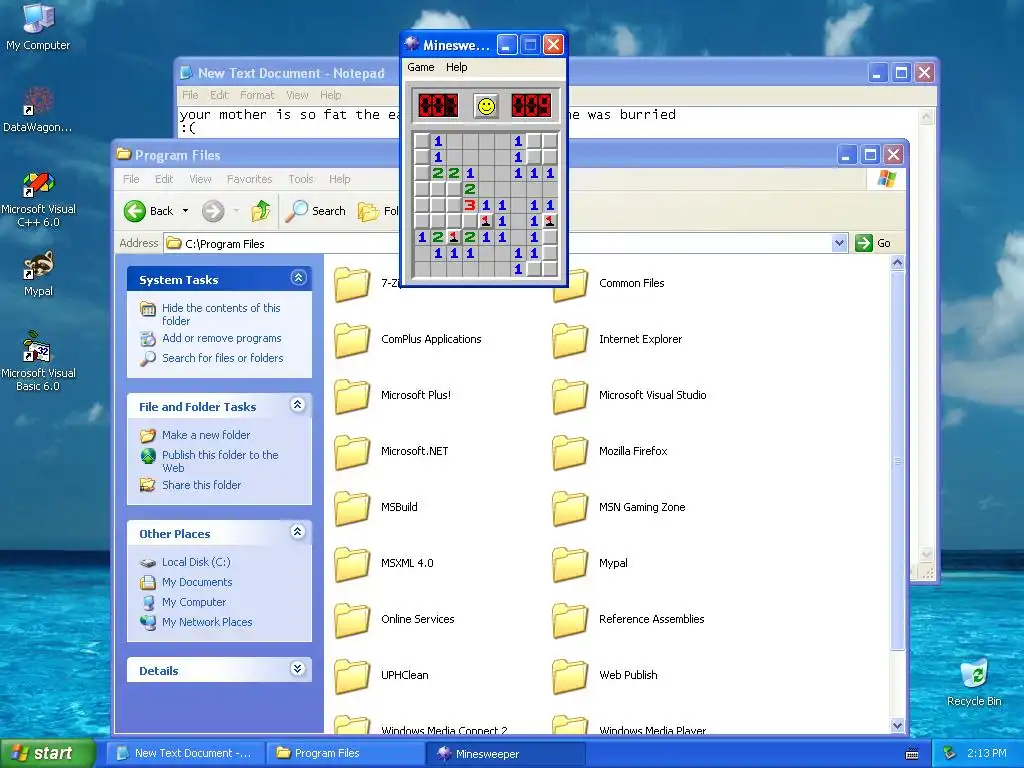Select the Internet Explorer folder icon
The height and width of the screenshot is (768, 1024).
(x=570, y=341)
